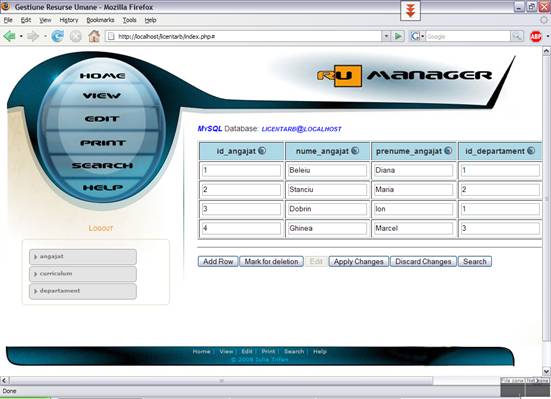
Task: Click the Add Row button
Action: [218, 262]
